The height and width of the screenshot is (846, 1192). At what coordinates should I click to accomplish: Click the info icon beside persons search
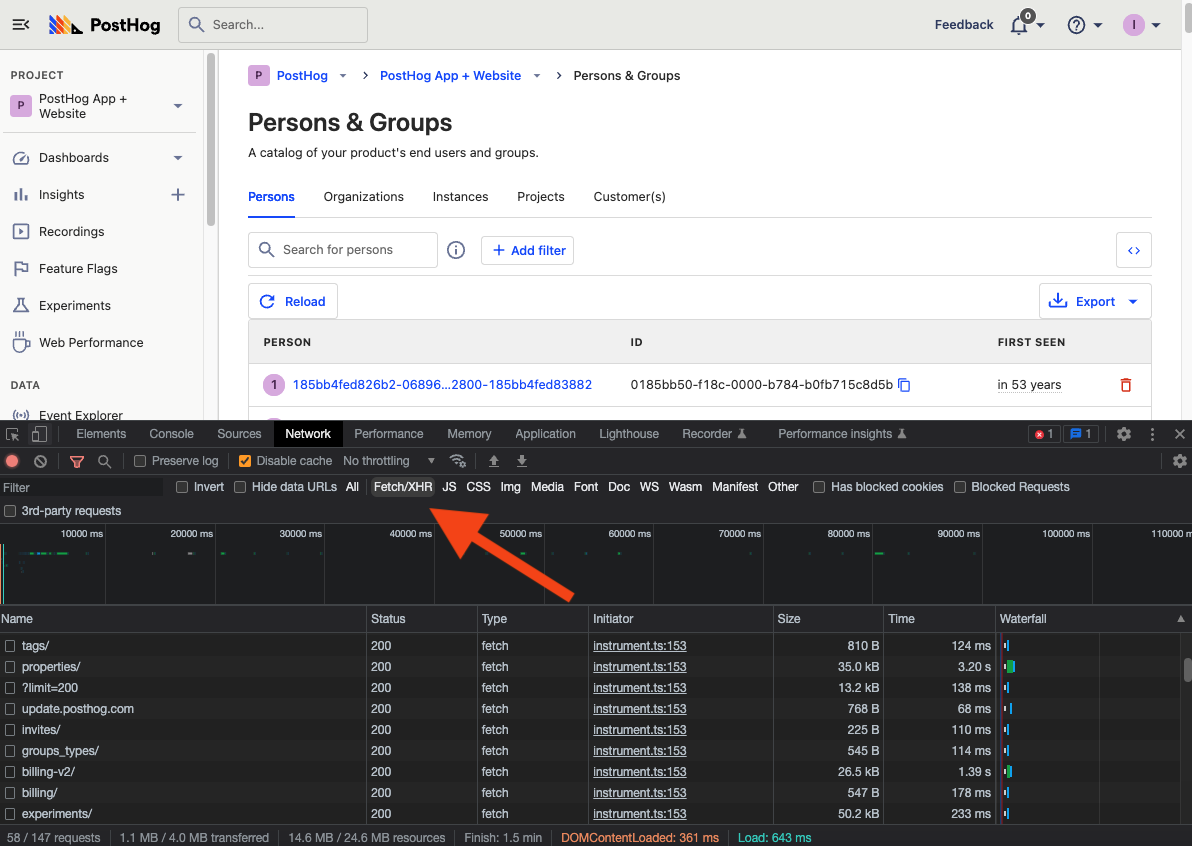point(456,250)
